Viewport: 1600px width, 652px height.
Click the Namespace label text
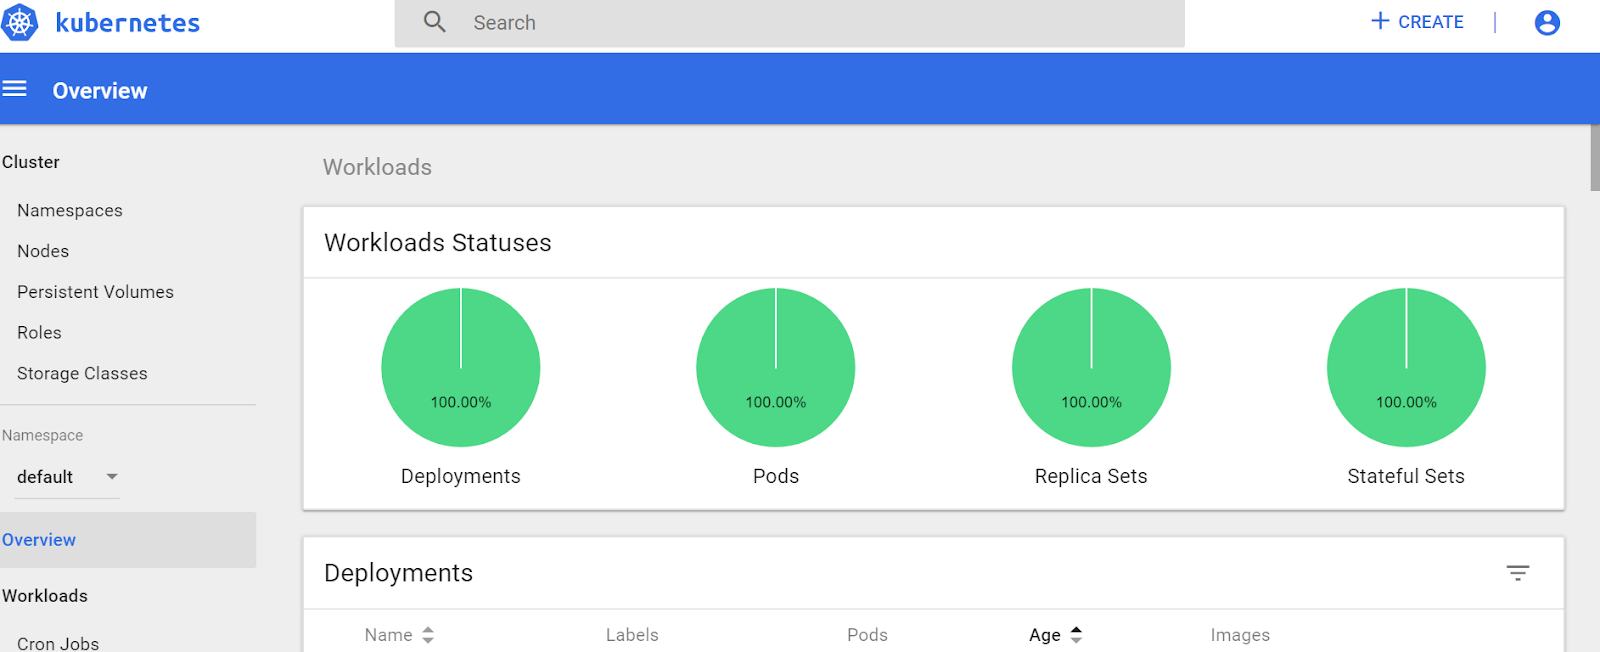click(x=43, y=436)
